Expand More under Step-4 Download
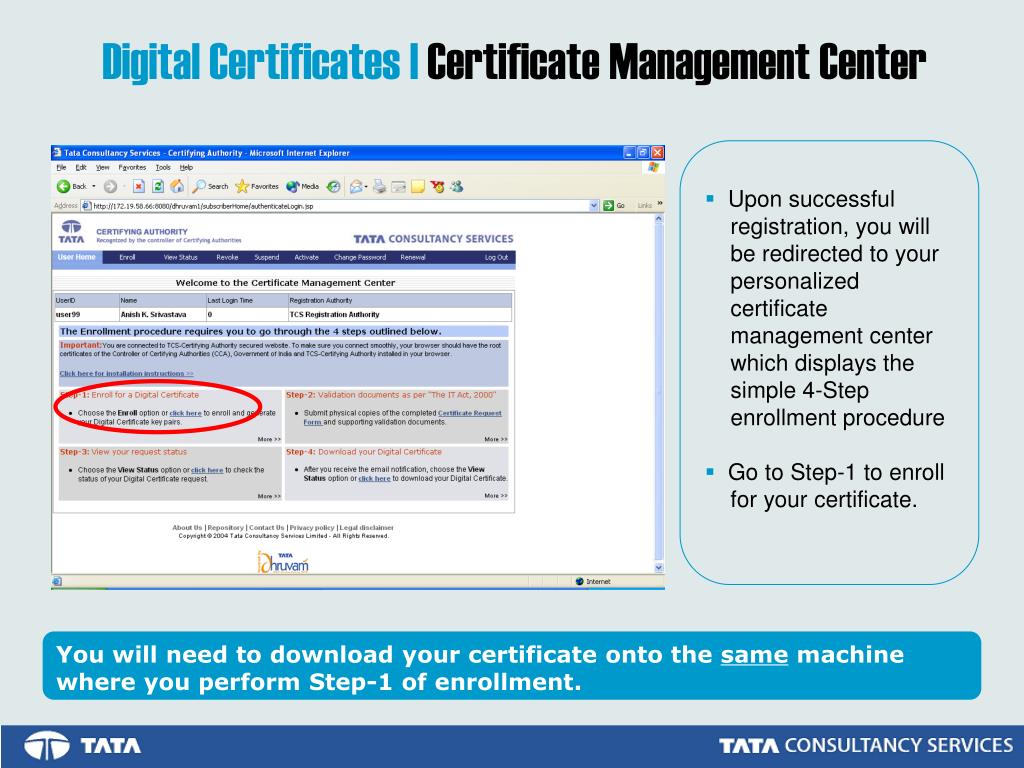This screenshot has height=768, width=1024. pos(496,496)
